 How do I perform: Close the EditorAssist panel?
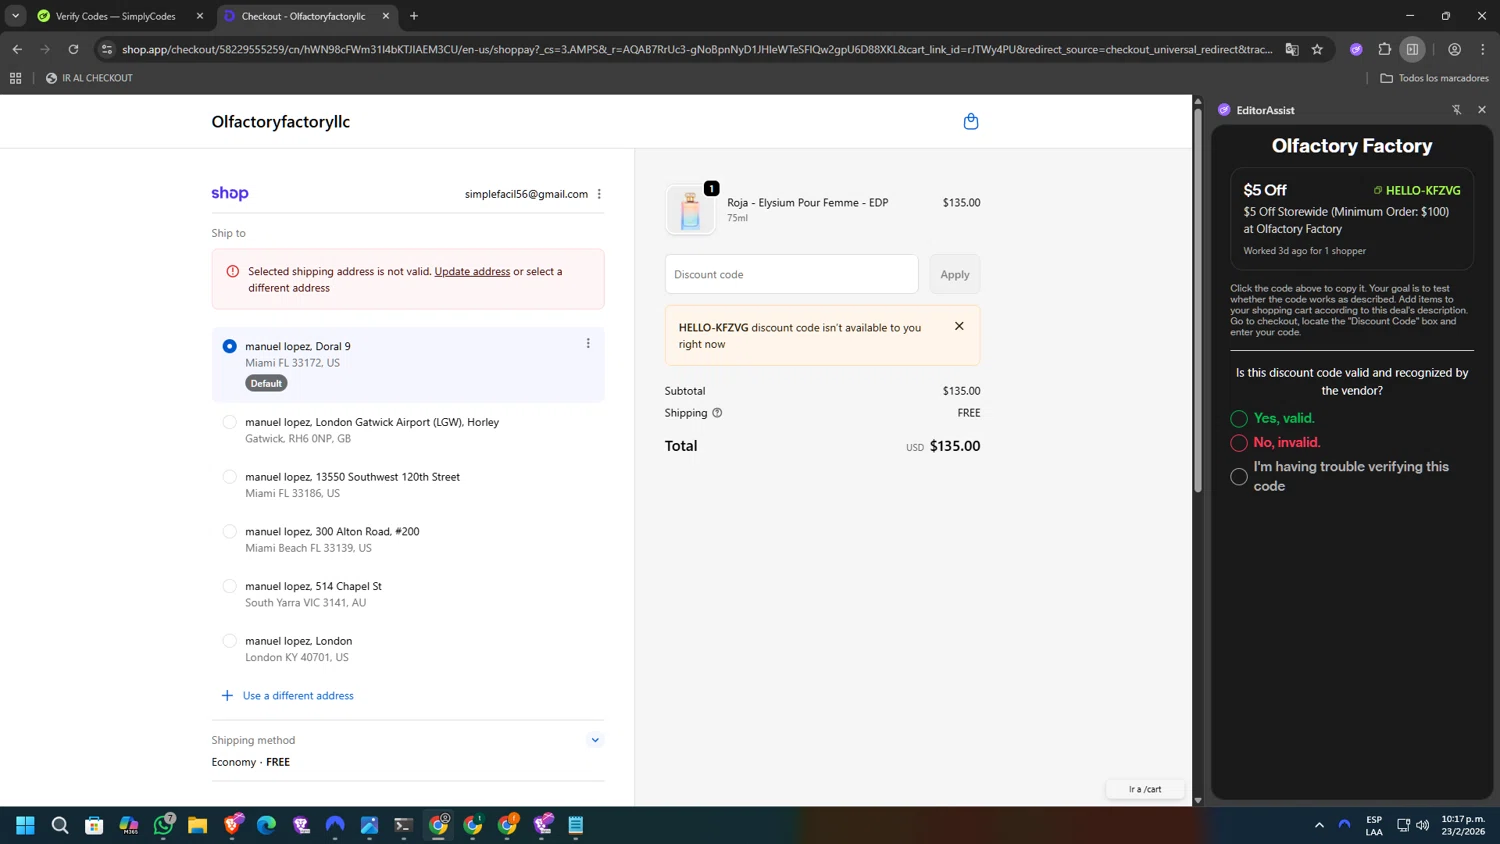click(x=1482, y=110)
